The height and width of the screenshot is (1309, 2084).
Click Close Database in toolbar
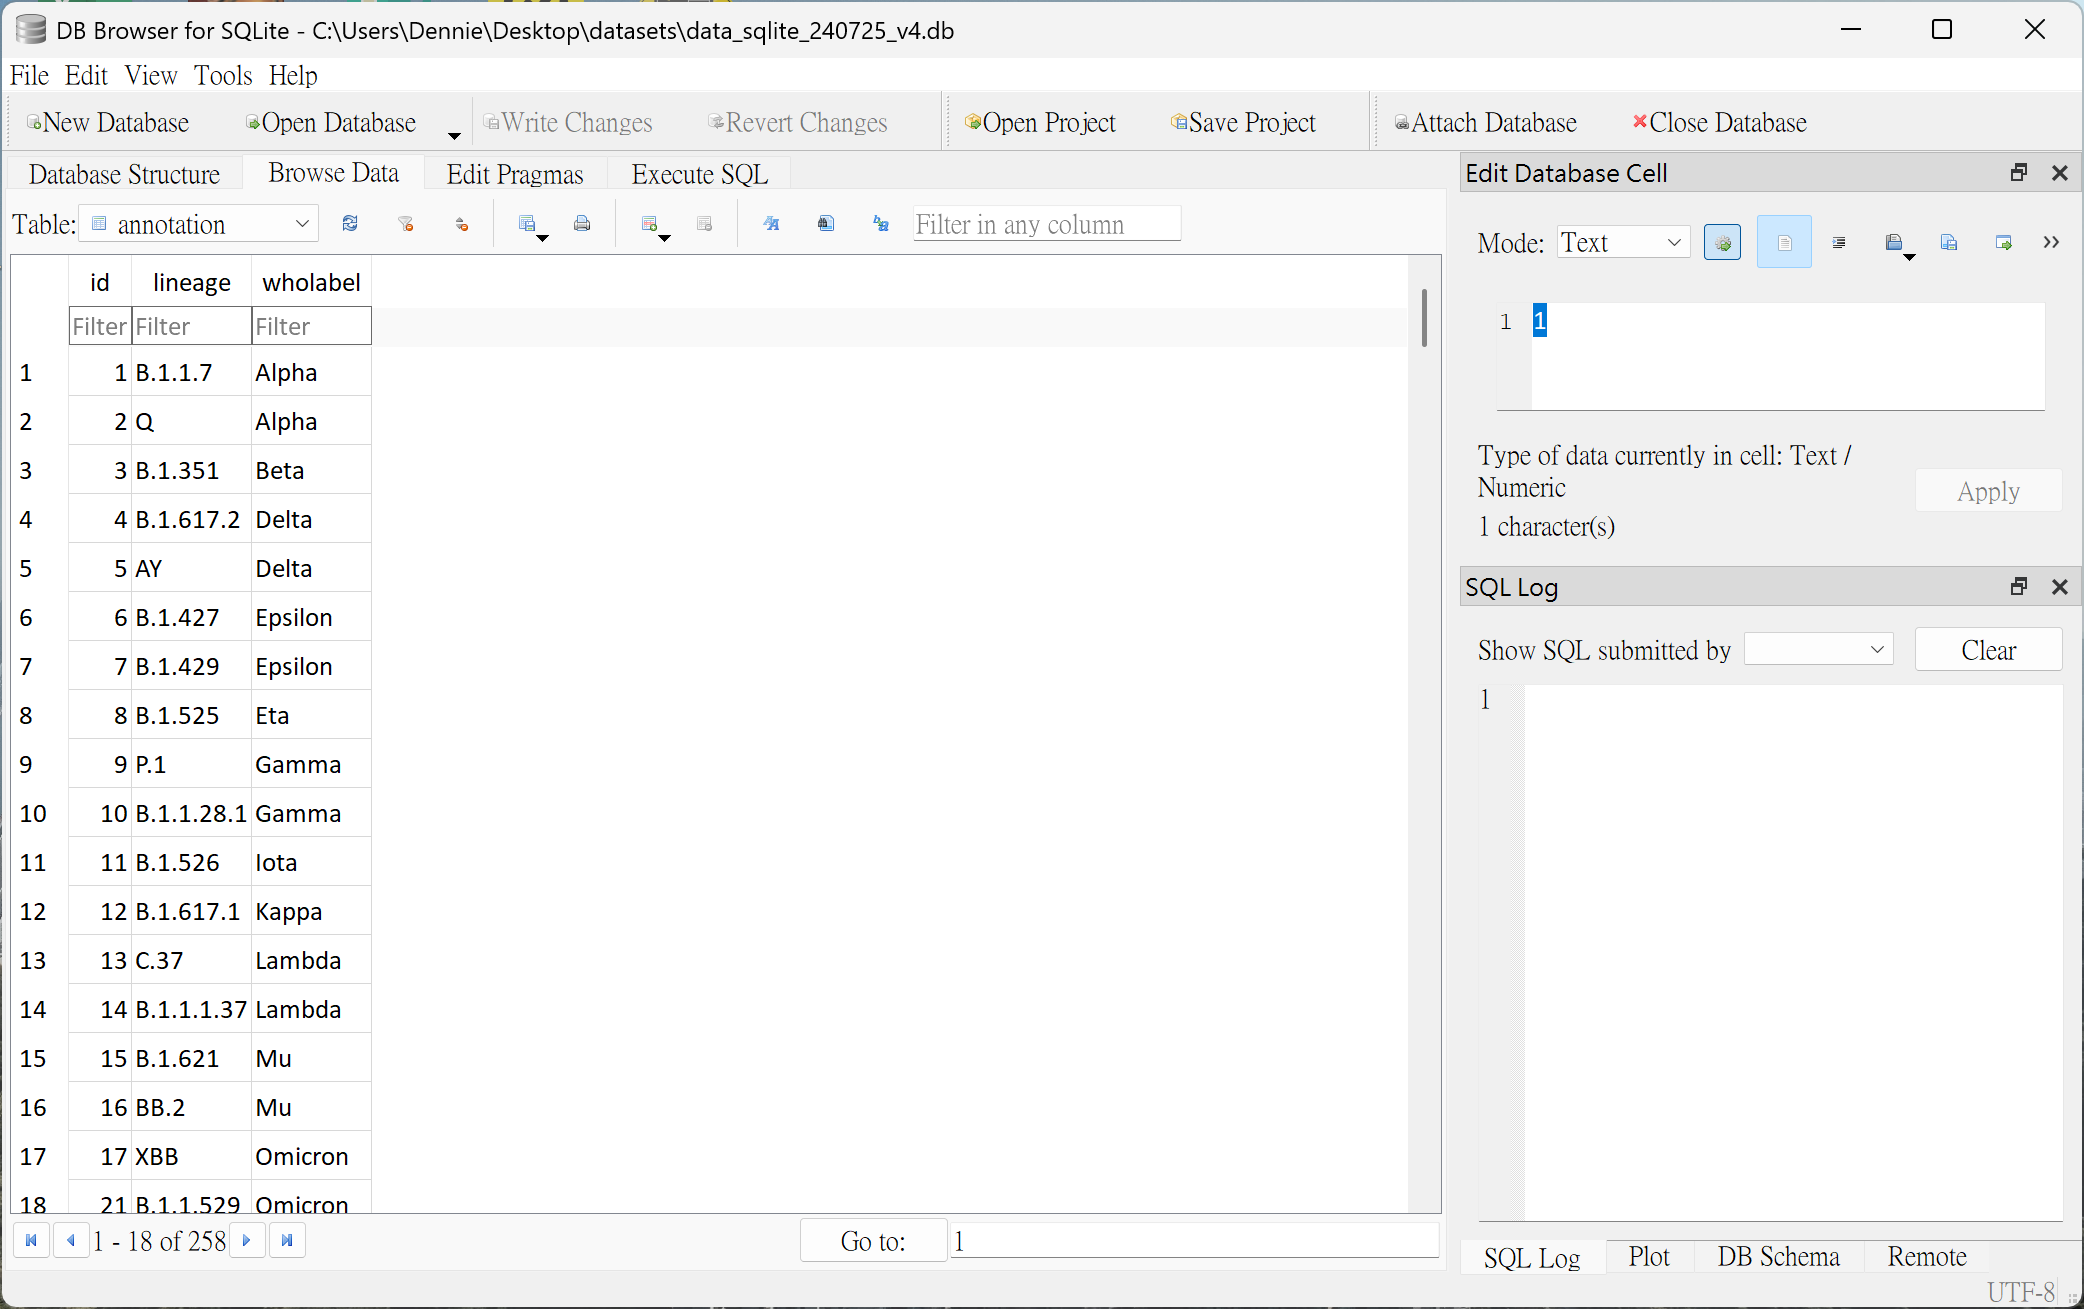point(1719,123)
